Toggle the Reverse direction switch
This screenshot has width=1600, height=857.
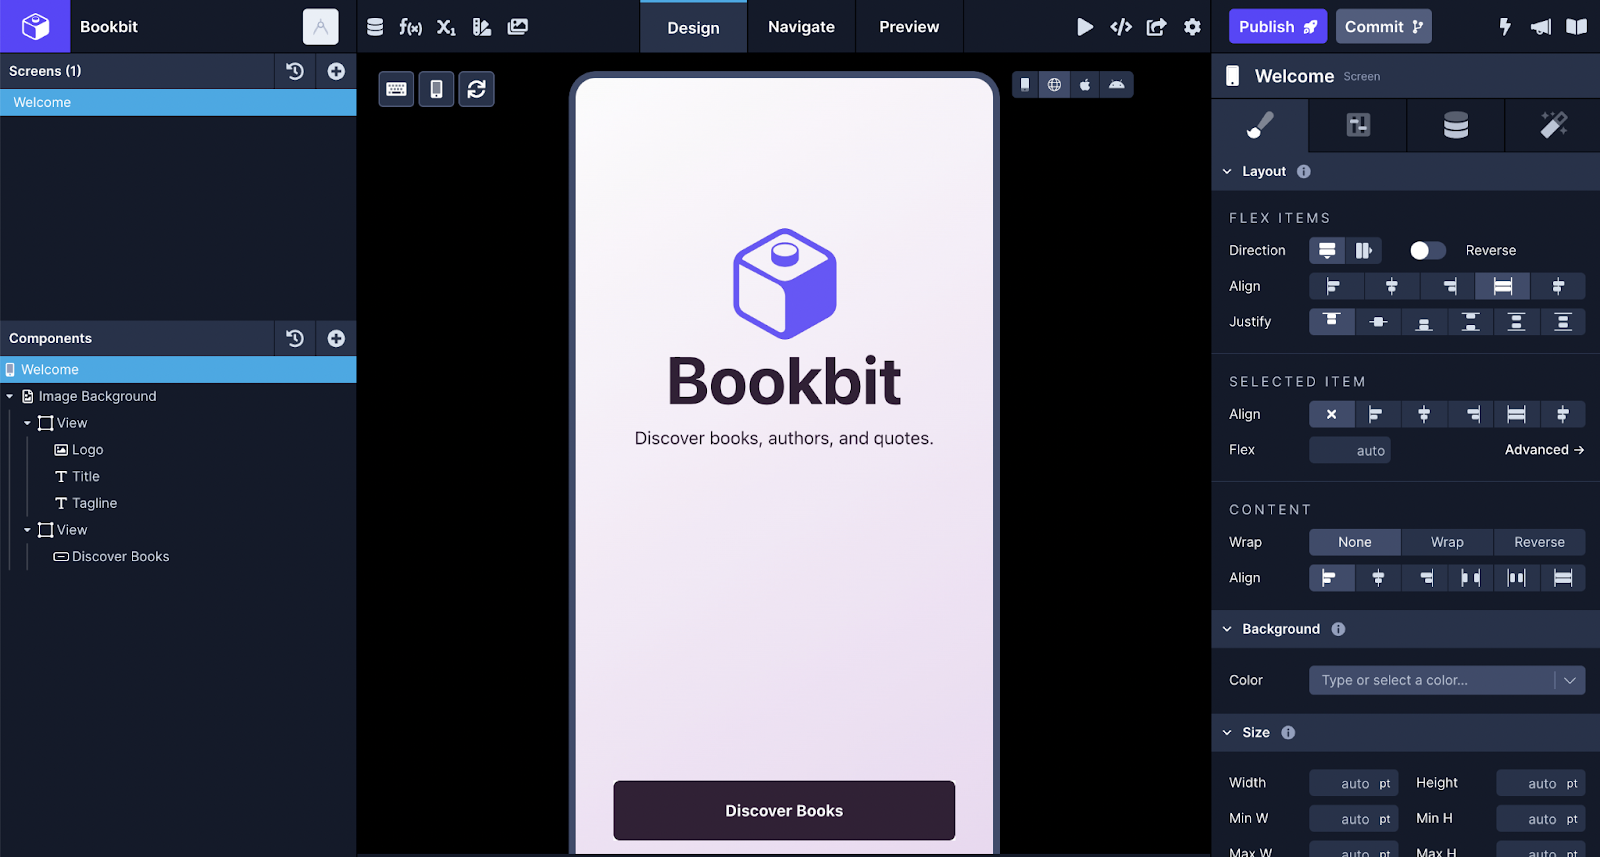tap(1427, 250)
